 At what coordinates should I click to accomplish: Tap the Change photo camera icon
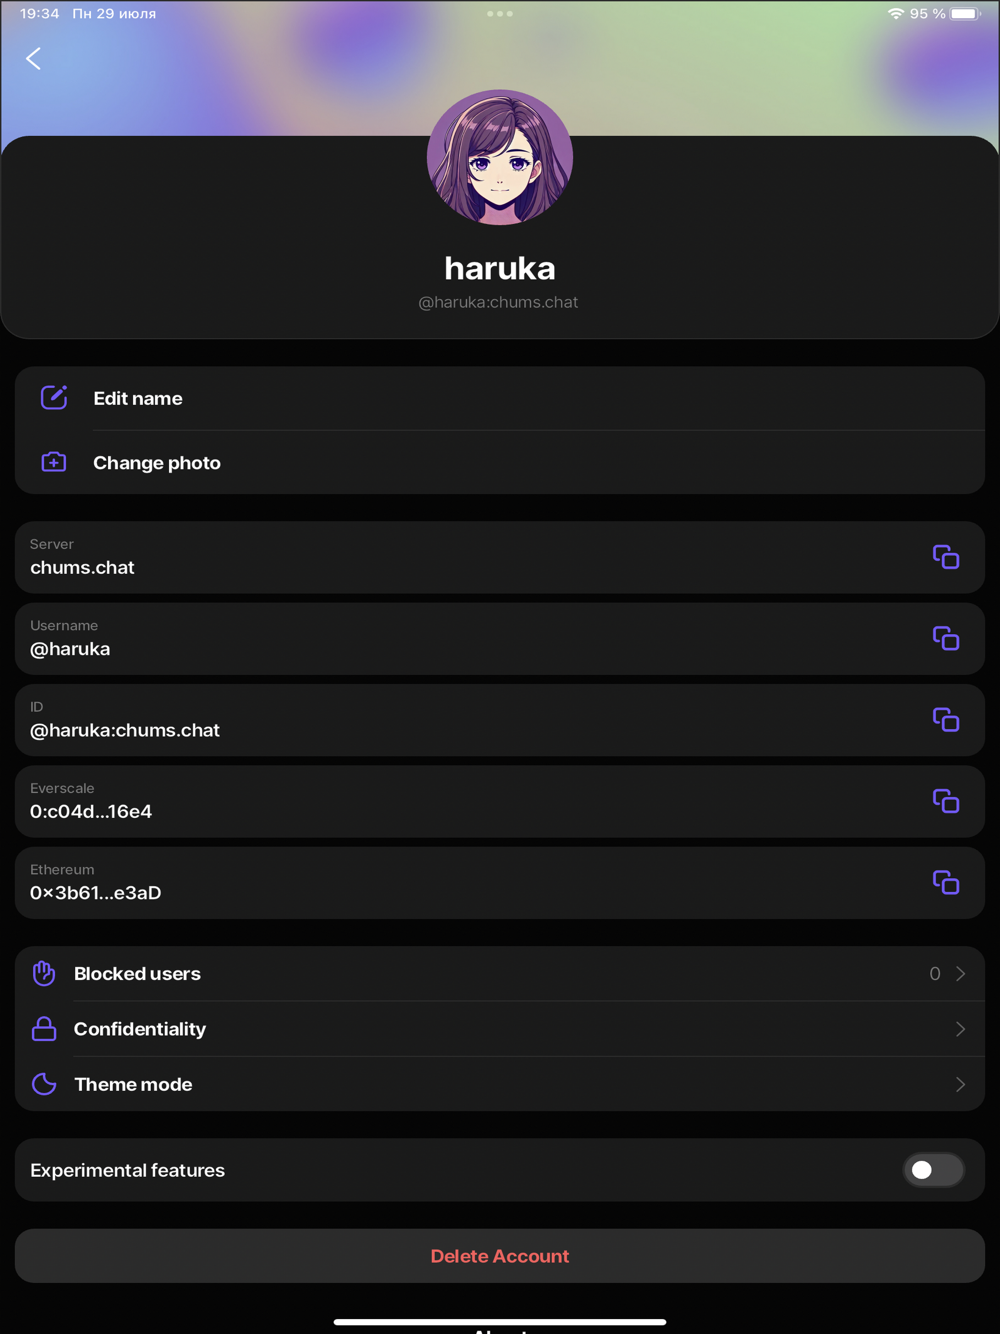(x=54, y=462)
